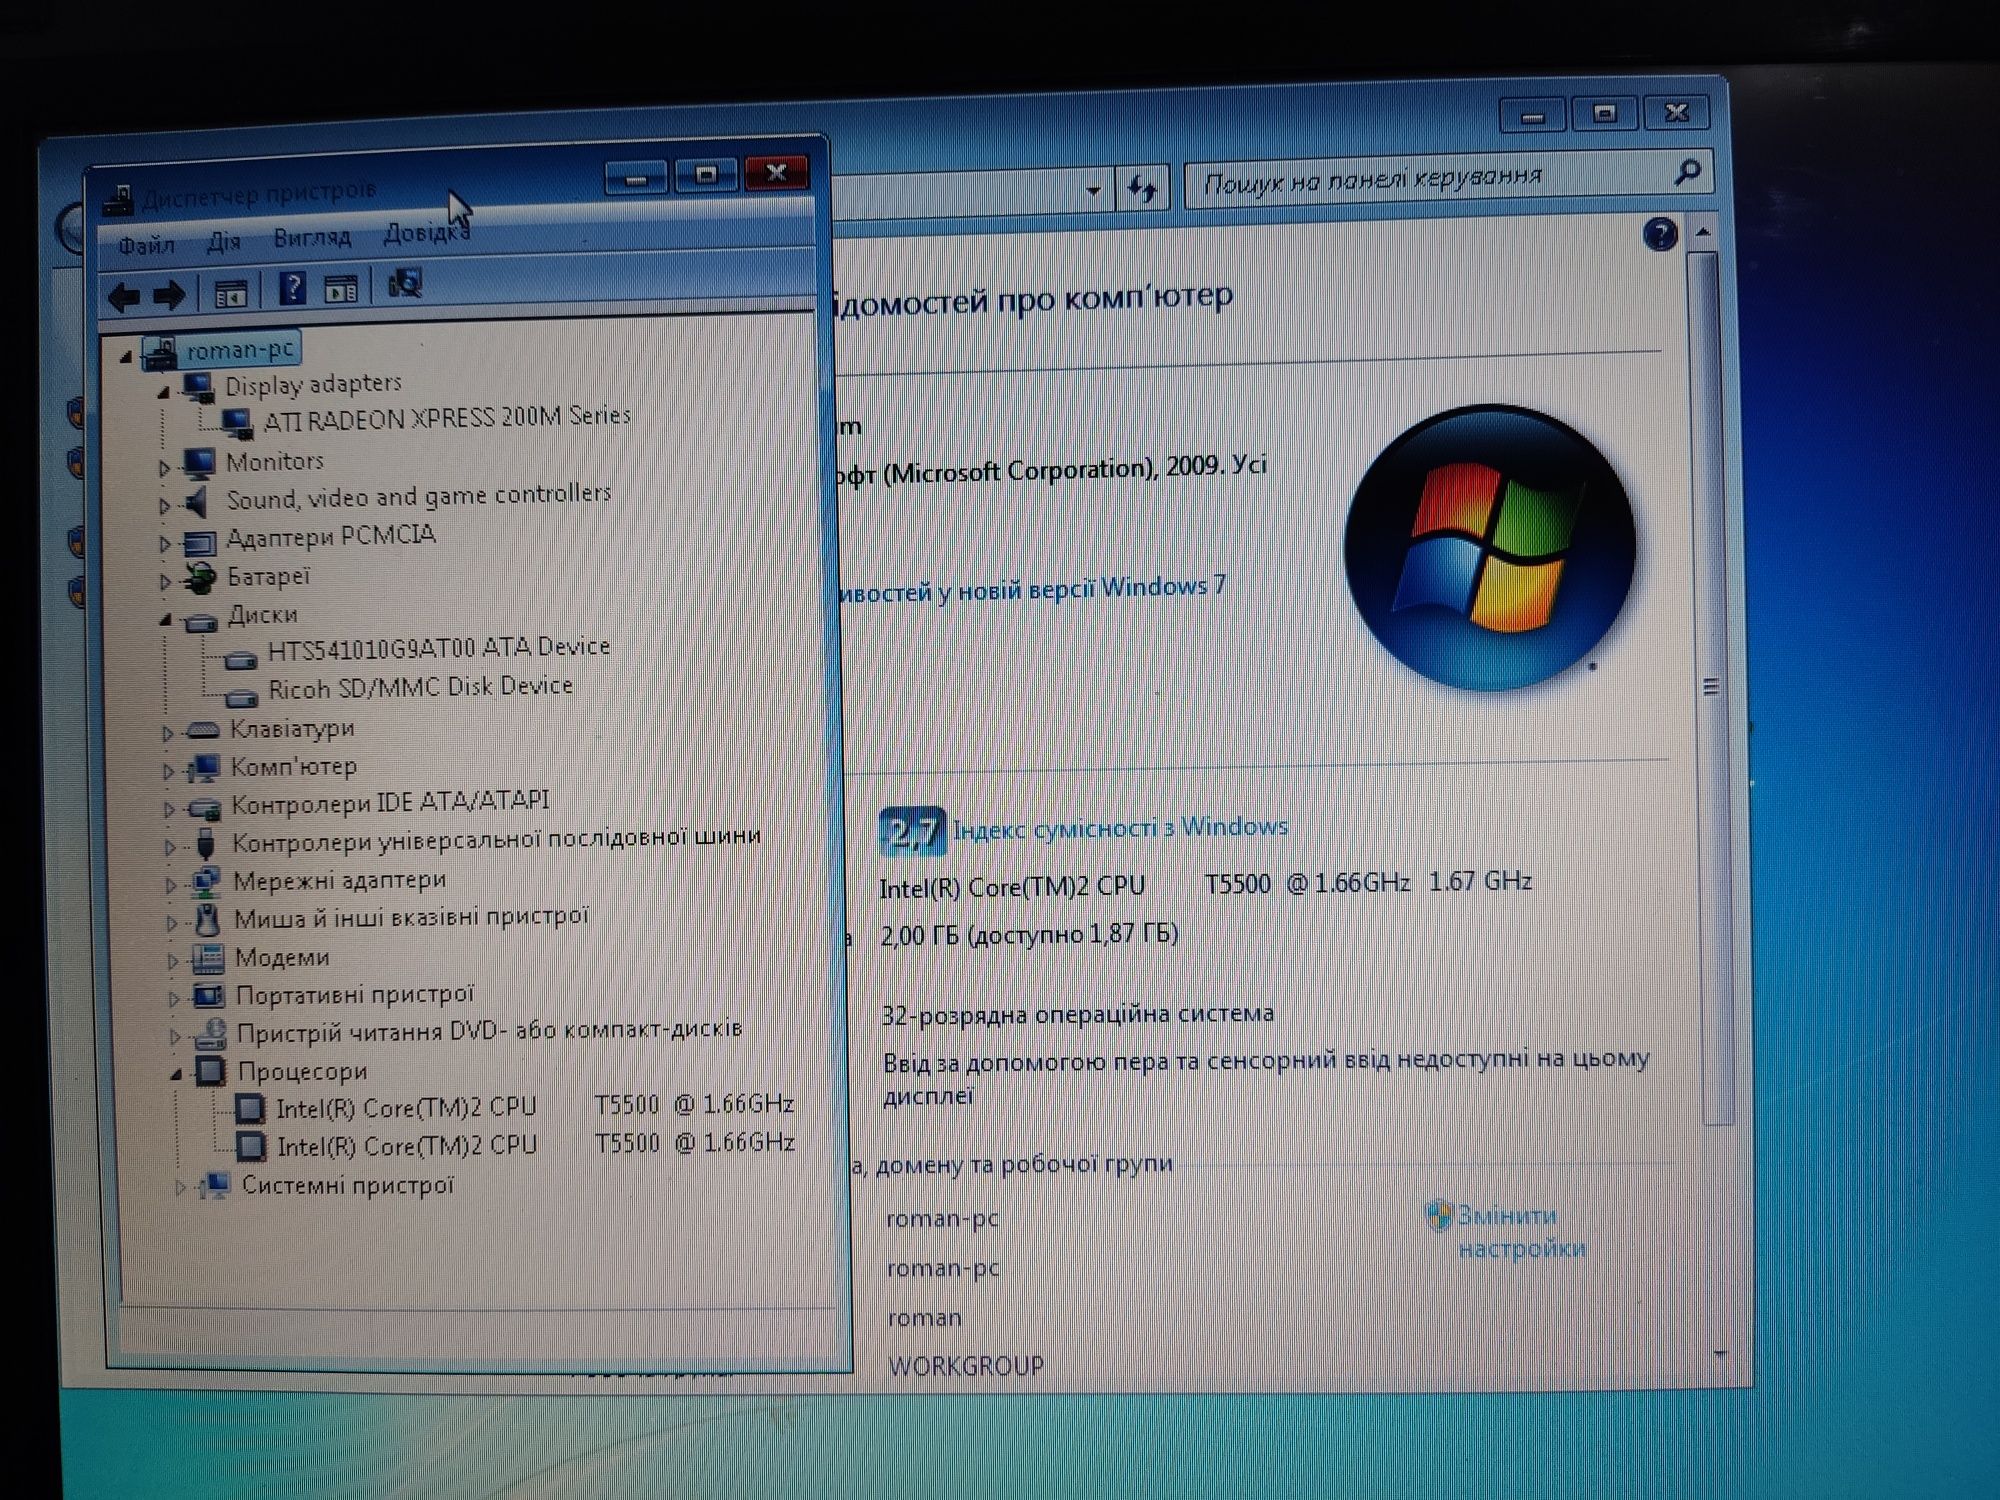Click the blue help icon in System window
Viewport: 2000px width, 1500px height.
pos(1660,235)
